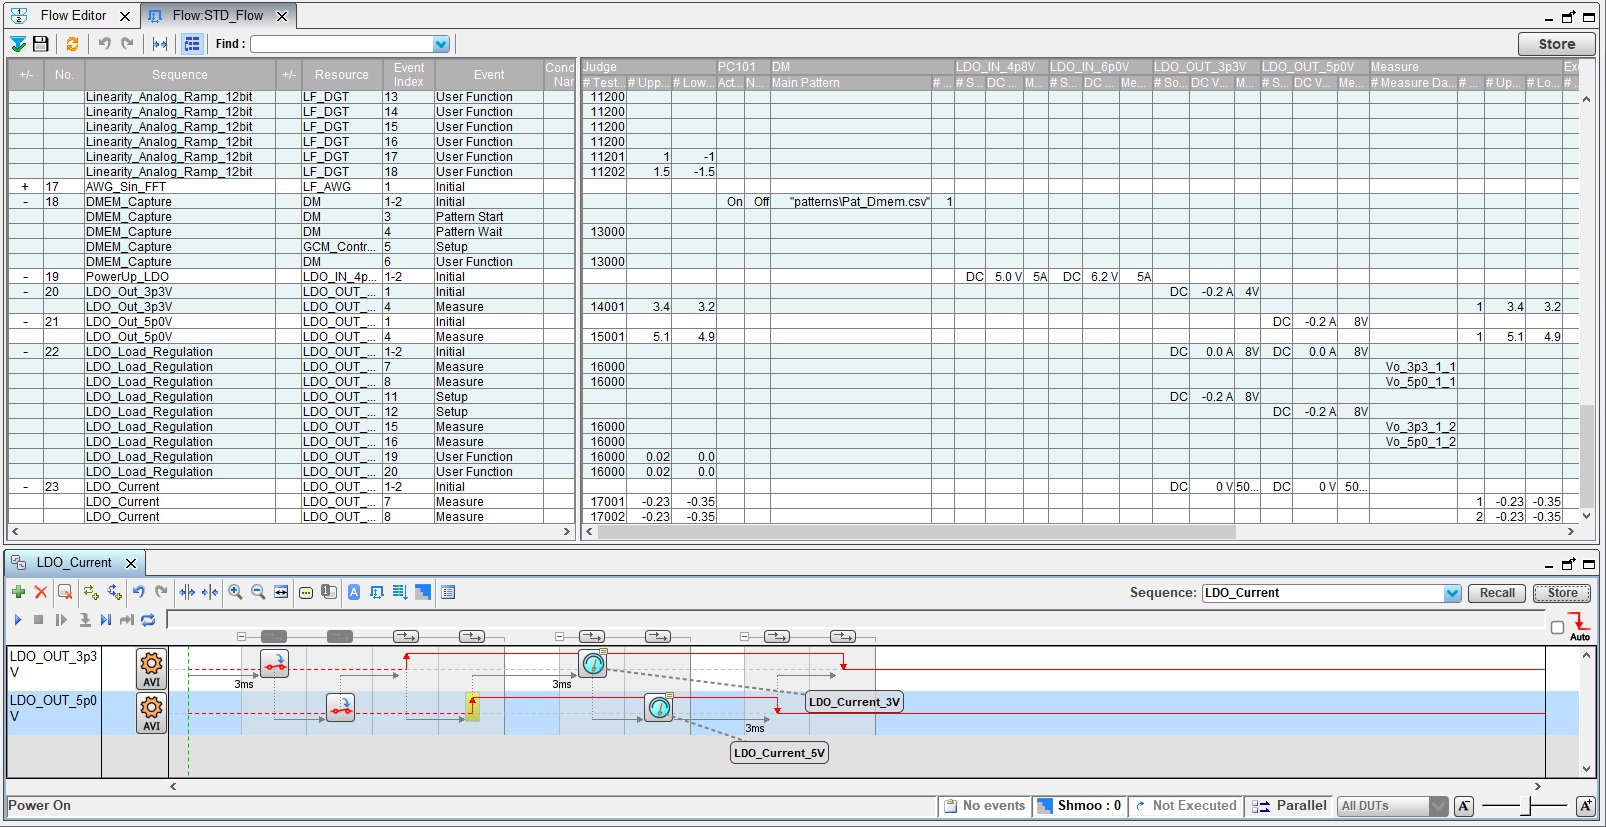Click the red X delete icon
Viewport: 1606px width, 827px height.
click(x=41, y=592)
